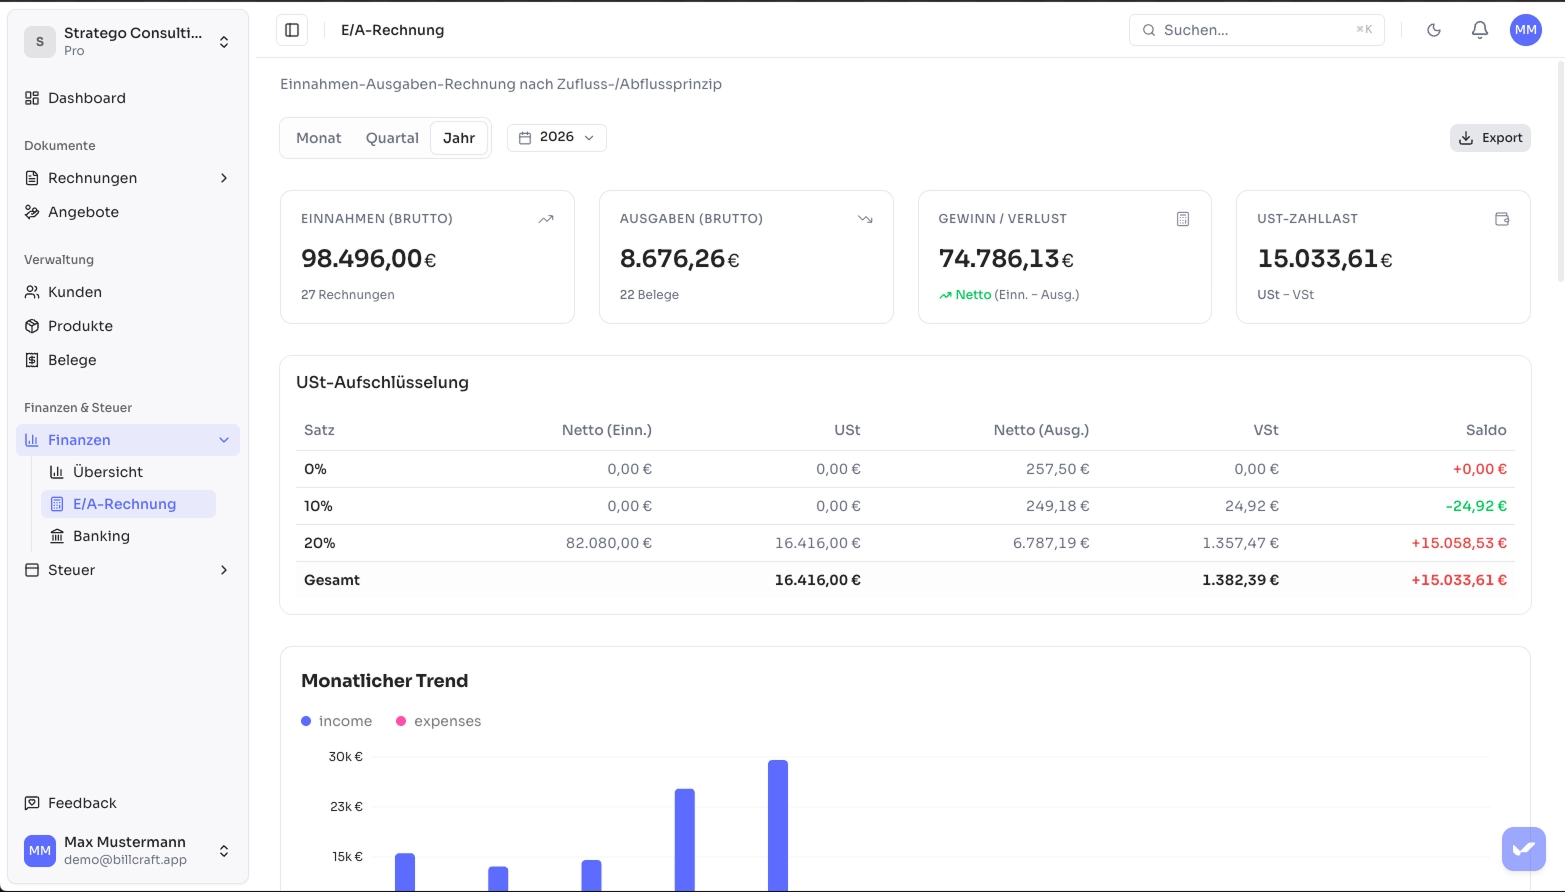
Task: Toggle the sidebar panel icon
Action: pyautogui.click(x=292, y=30)
